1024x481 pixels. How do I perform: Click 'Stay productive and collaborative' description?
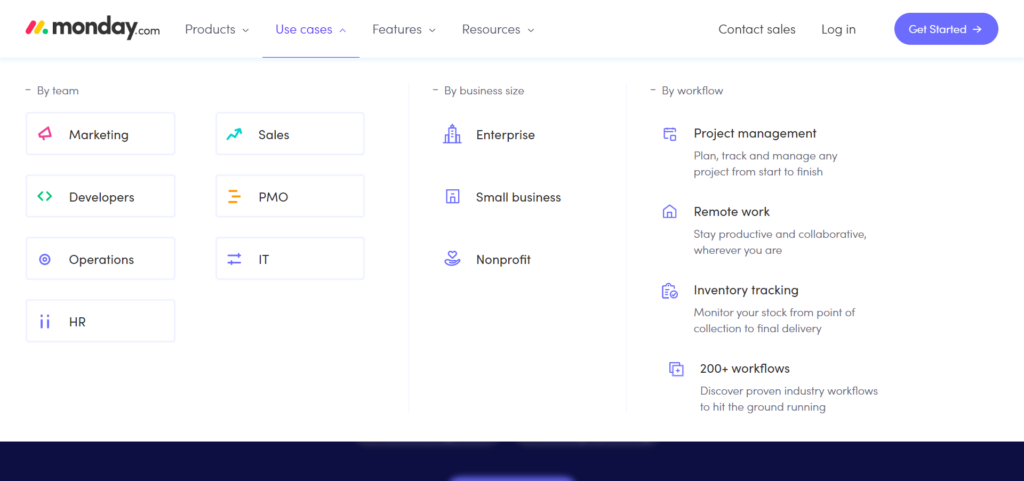click(x=780, y=242)
